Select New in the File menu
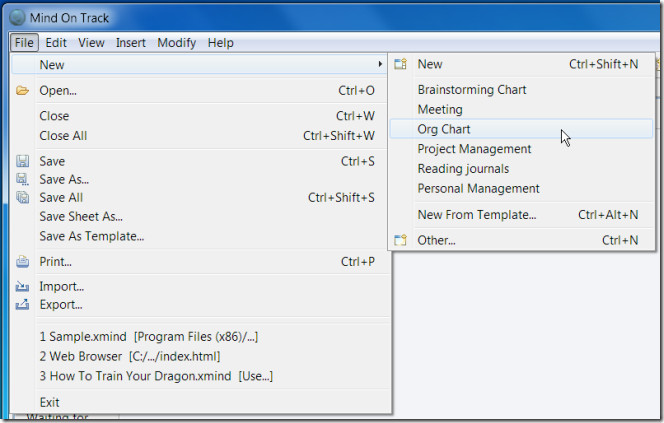Viewport: 664px width, 423px height. tap(199, 64)
